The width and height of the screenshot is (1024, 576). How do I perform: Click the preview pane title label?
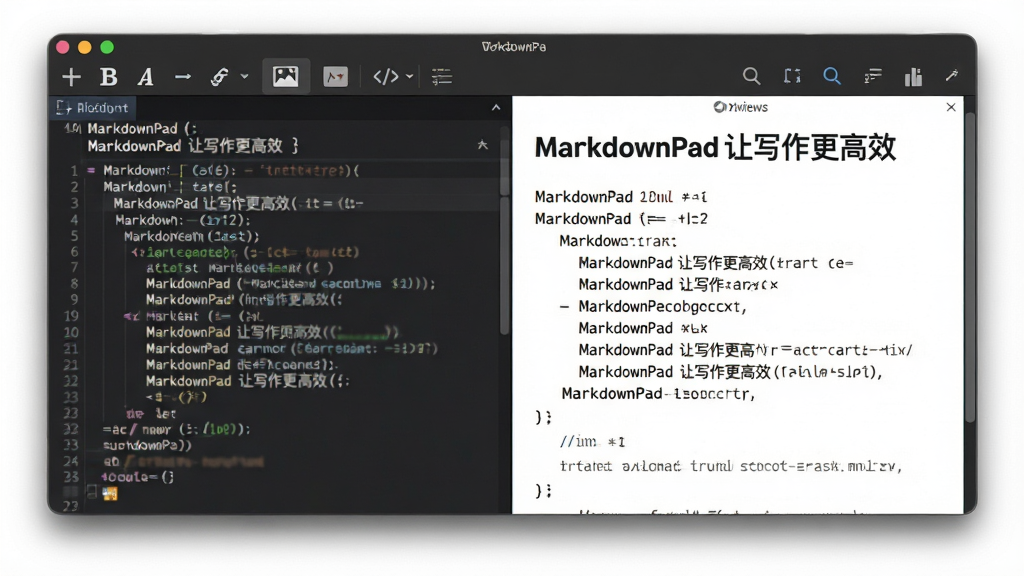741,107
